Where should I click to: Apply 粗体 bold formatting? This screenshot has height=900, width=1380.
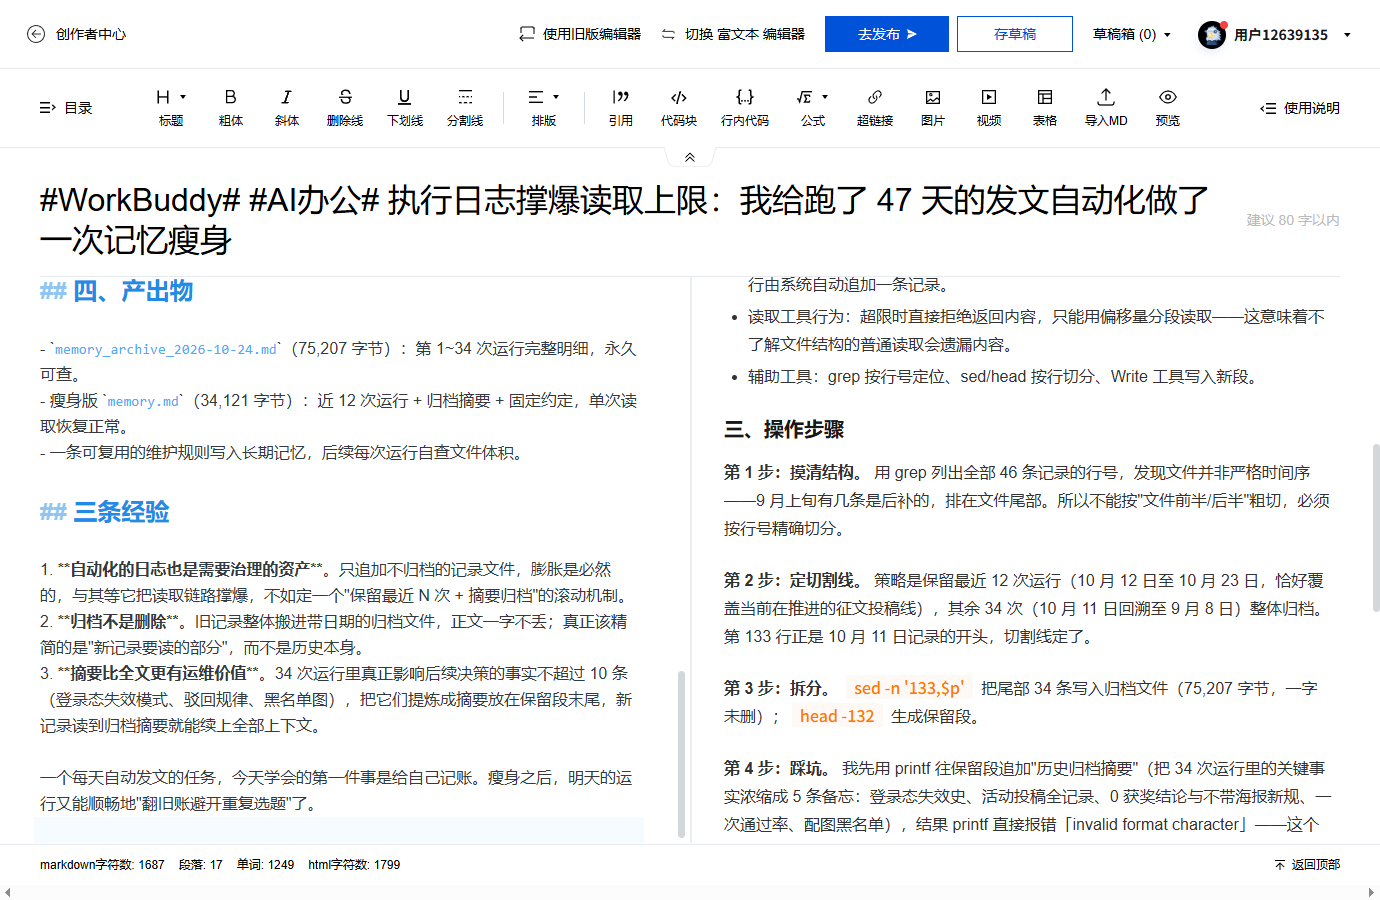(x=231, y=107)
